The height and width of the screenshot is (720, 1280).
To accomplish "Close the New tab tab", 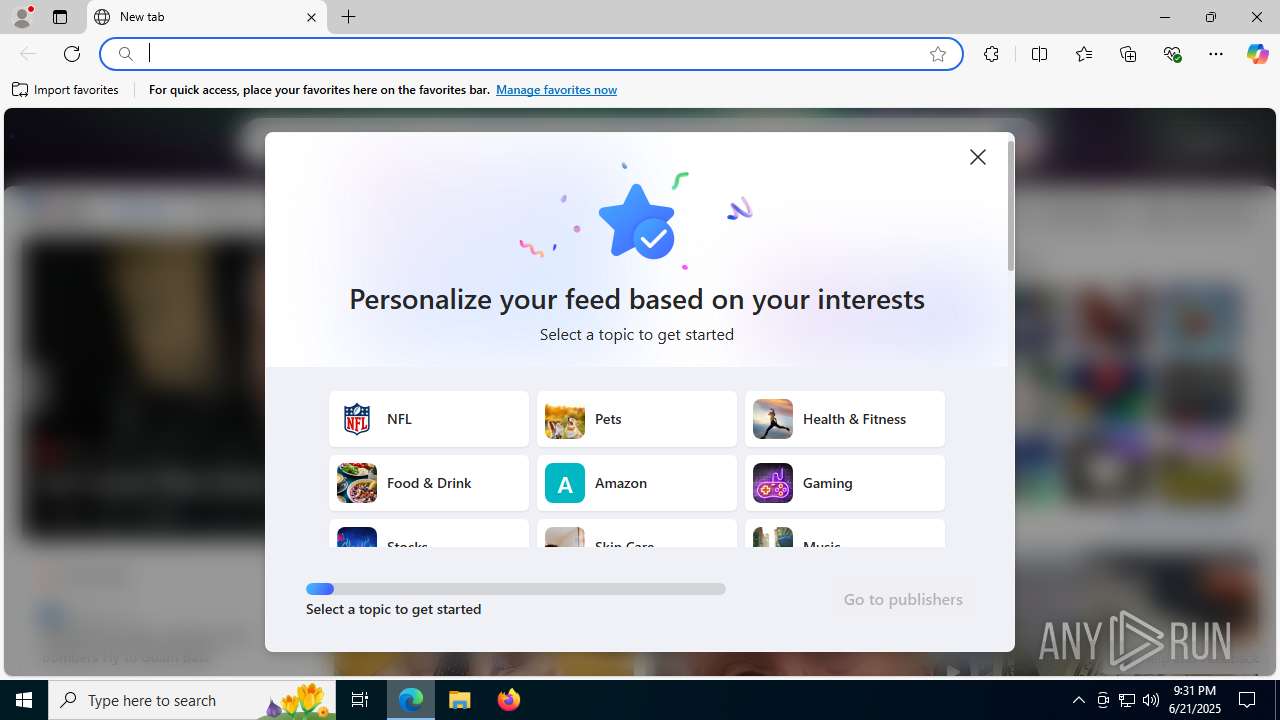I will click(x=311, y=17).
